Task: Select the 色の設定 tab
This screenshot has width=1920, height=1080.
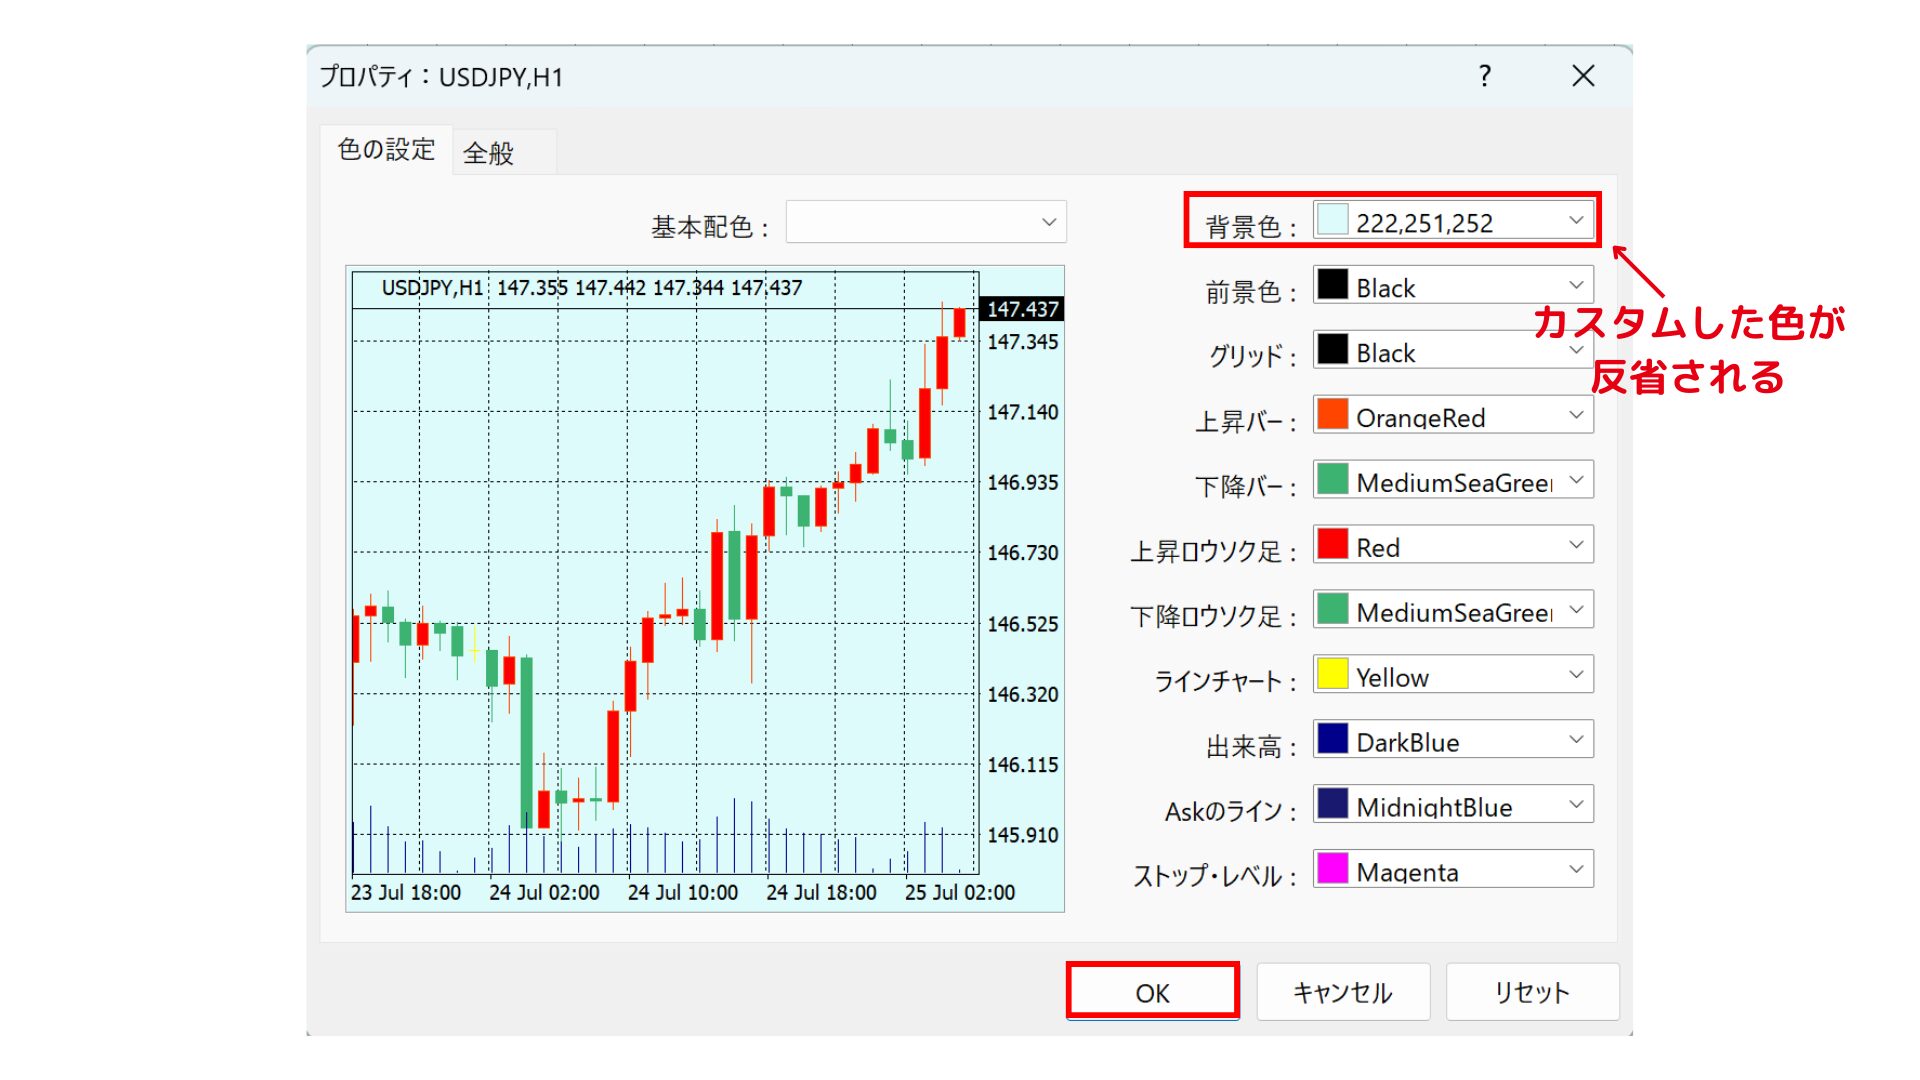Action: [x=386, y=150]
